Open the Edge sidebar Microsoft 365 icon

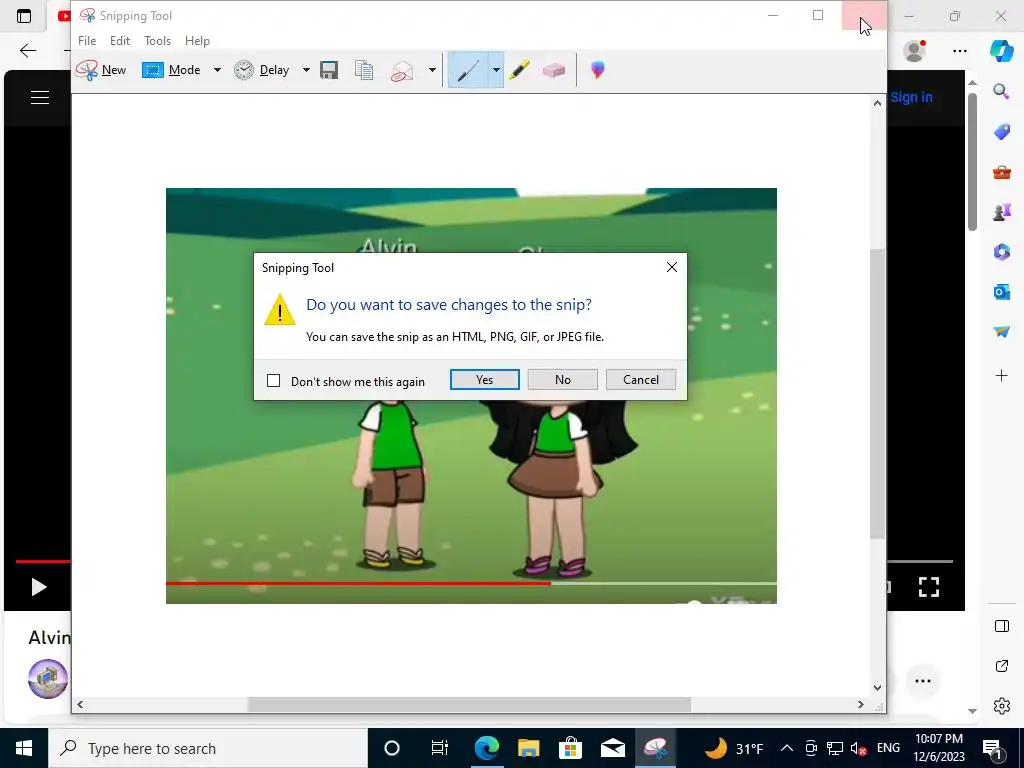click(1001, 252)
